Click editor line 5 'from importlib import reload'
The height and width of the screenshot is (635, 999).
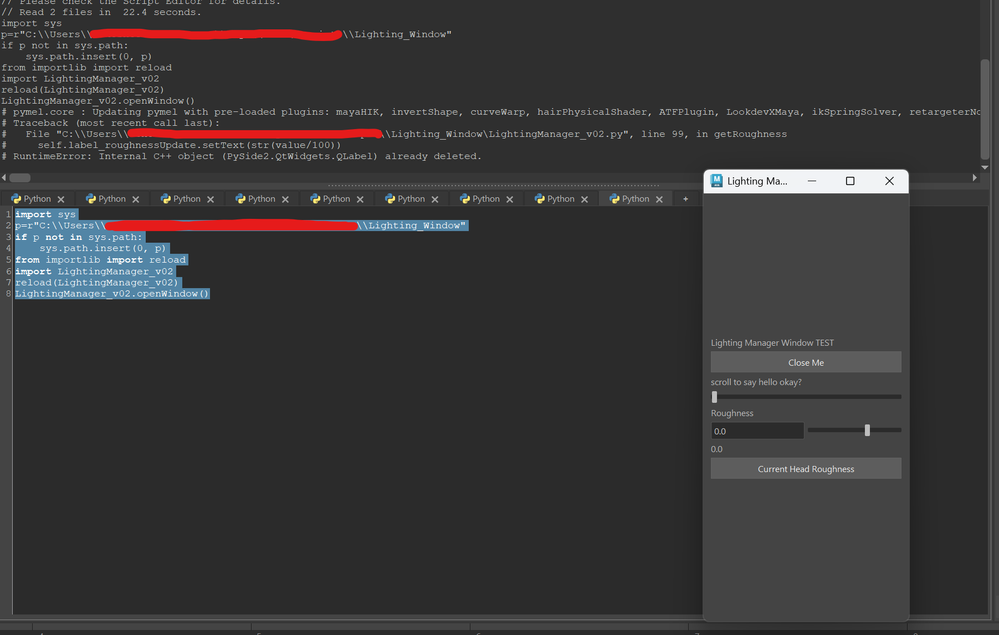click(101, 260)
